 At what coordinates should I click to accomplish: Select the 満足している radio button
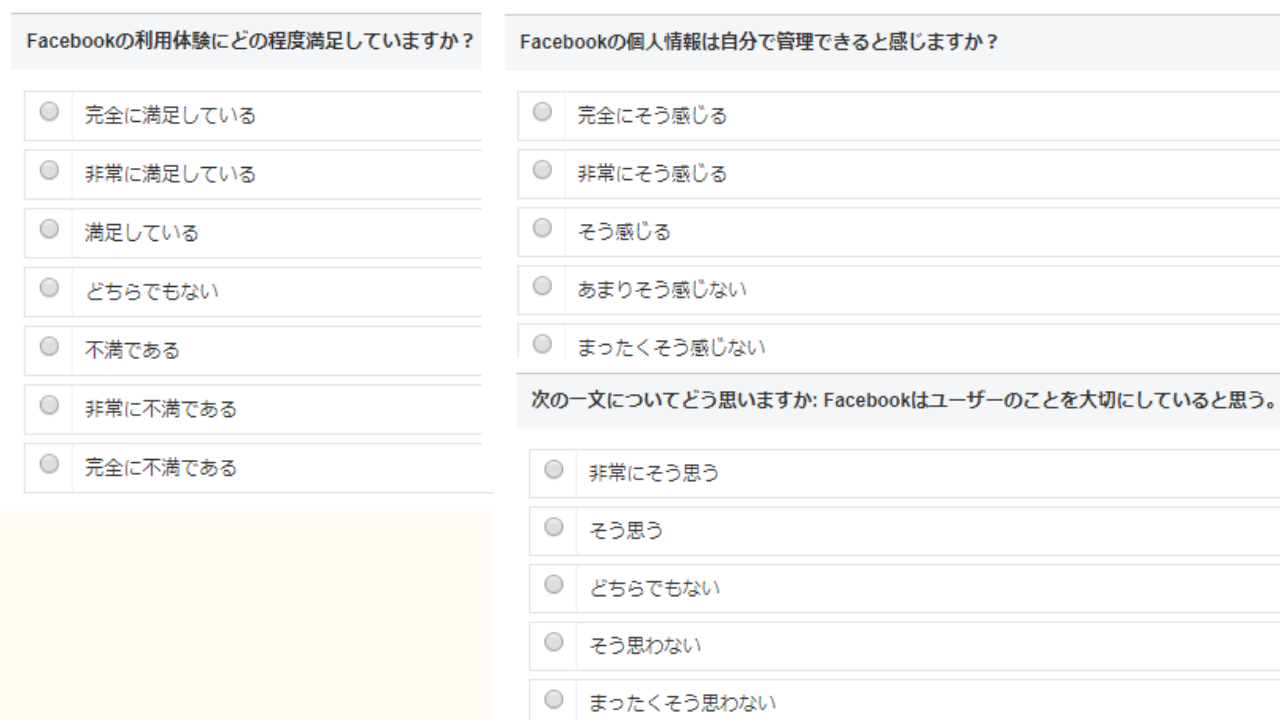coord(49,230)
